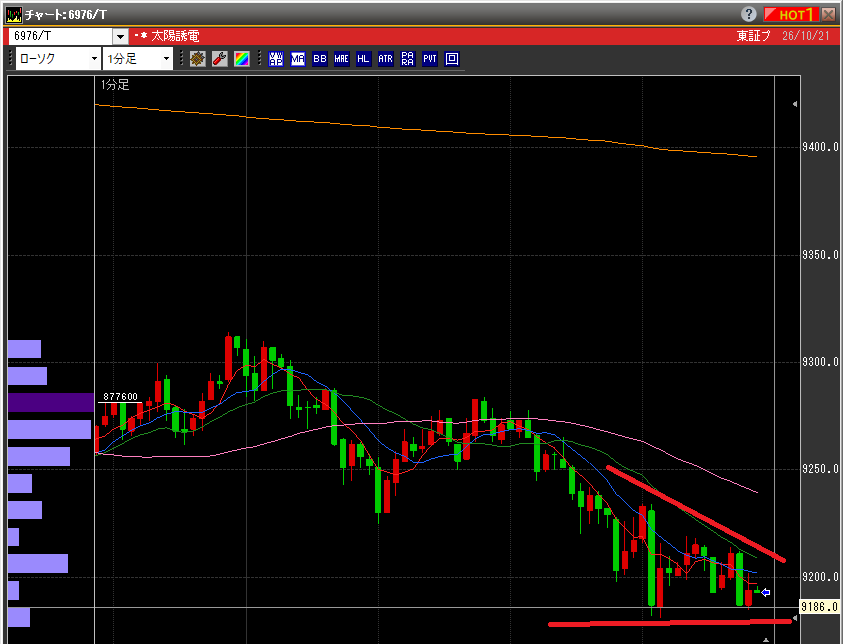This screenshot has width=843, height=644.
Task: Toggle the MAE envelope indicator
Action: point(341,59)
